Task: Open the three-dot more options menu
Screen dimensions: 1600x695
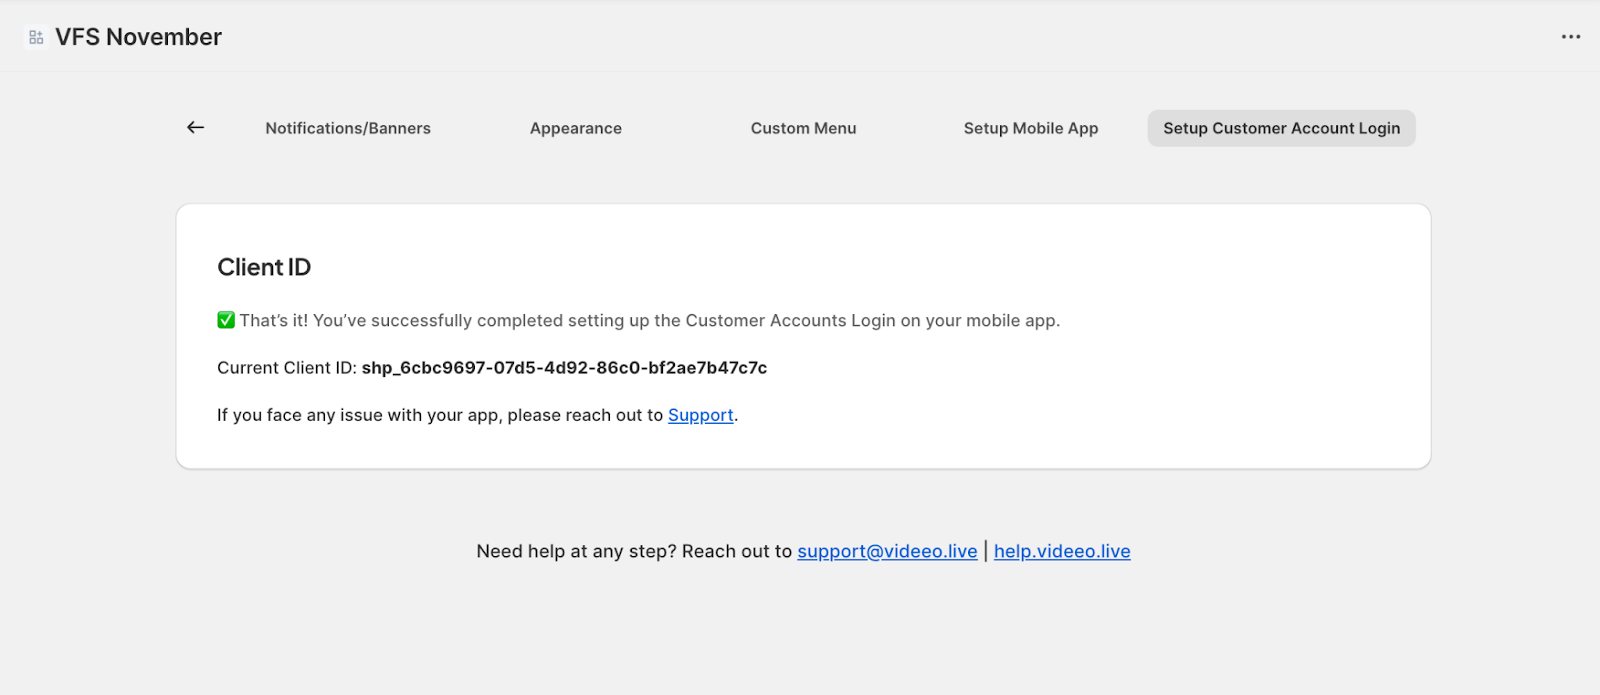Action: (x=1571, y=37)
